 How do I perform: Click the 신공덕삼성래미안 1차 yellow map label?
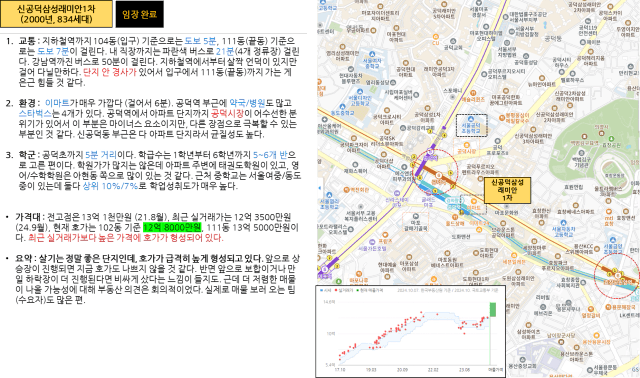(x=507, y=190)
